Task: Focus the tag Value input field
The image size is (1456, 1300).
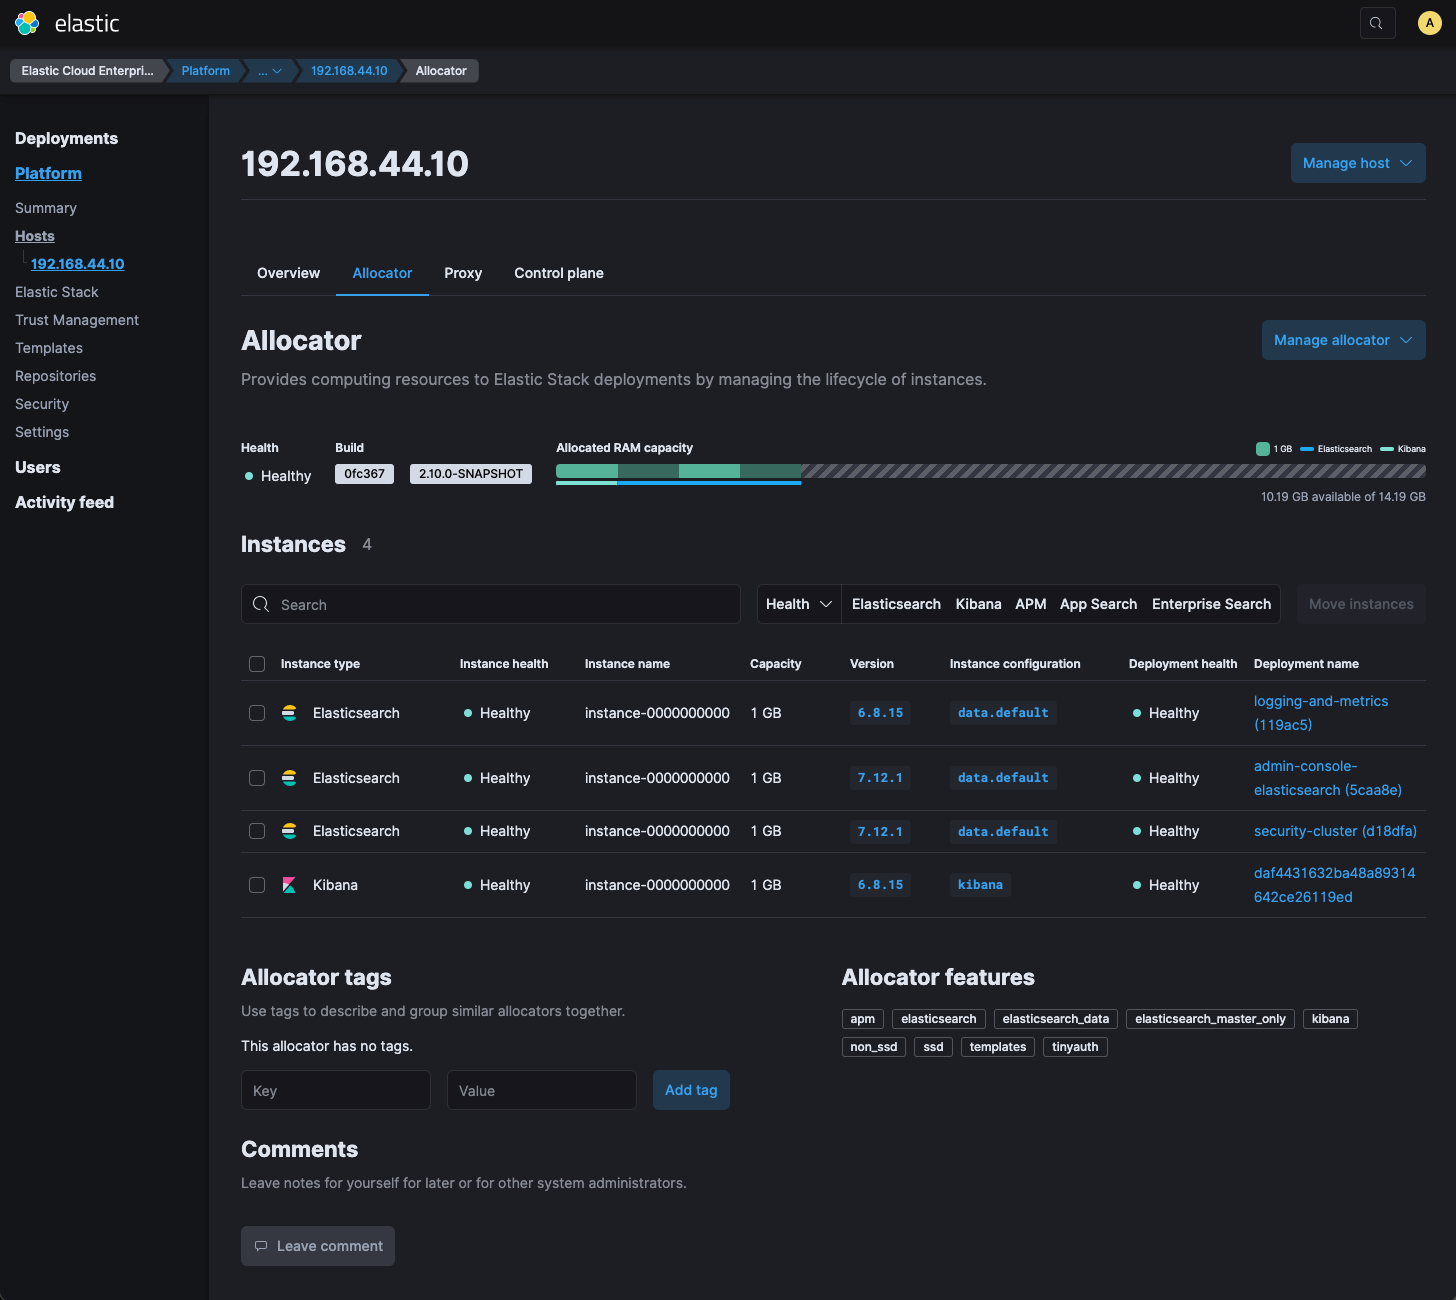Action: [x=542, y=1090]
